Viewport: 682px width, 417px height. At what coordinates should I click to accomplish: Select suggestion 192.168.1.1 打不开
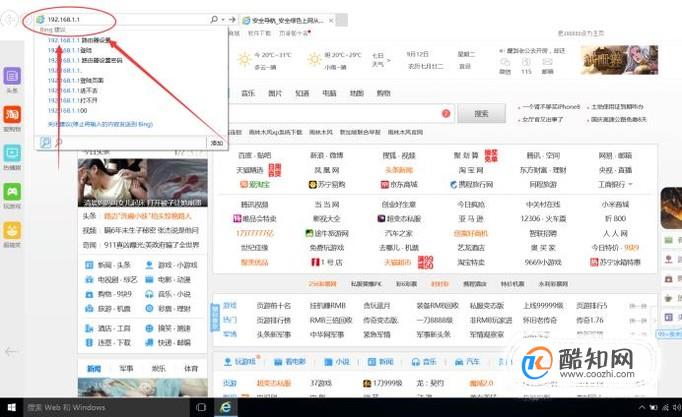[x=73, y=100]
